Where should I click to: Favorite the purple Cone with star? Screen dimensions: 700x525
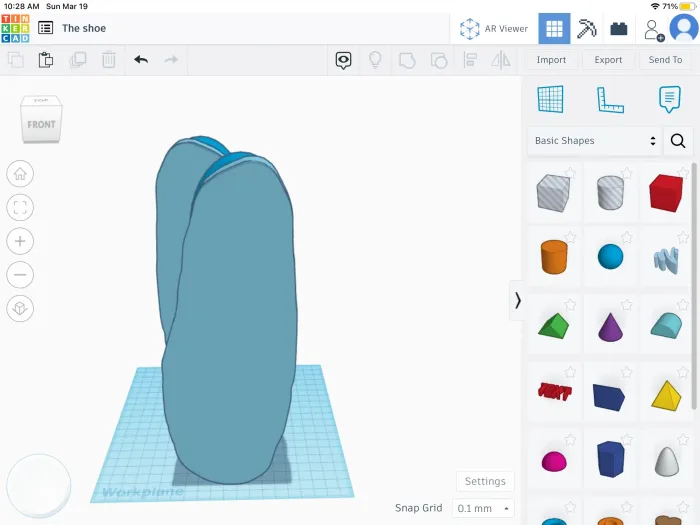tap(627, 304)
